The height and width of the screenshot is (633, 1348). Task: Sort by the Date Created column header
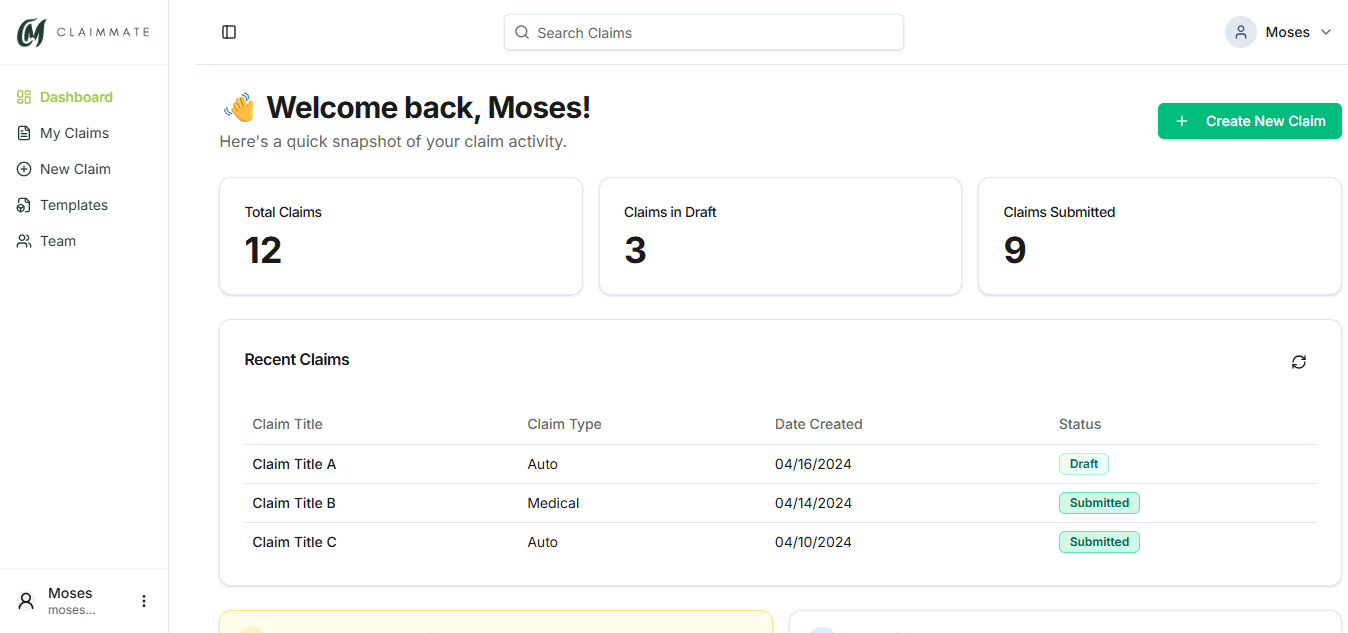pyautogui.click(x=818, y=423)
